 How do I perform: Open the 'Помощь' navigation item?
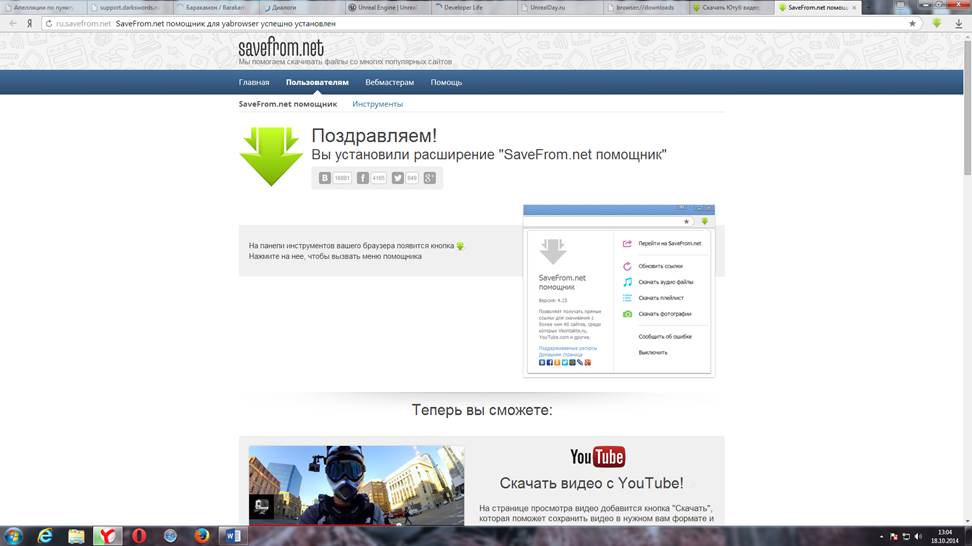click(446, 82)
